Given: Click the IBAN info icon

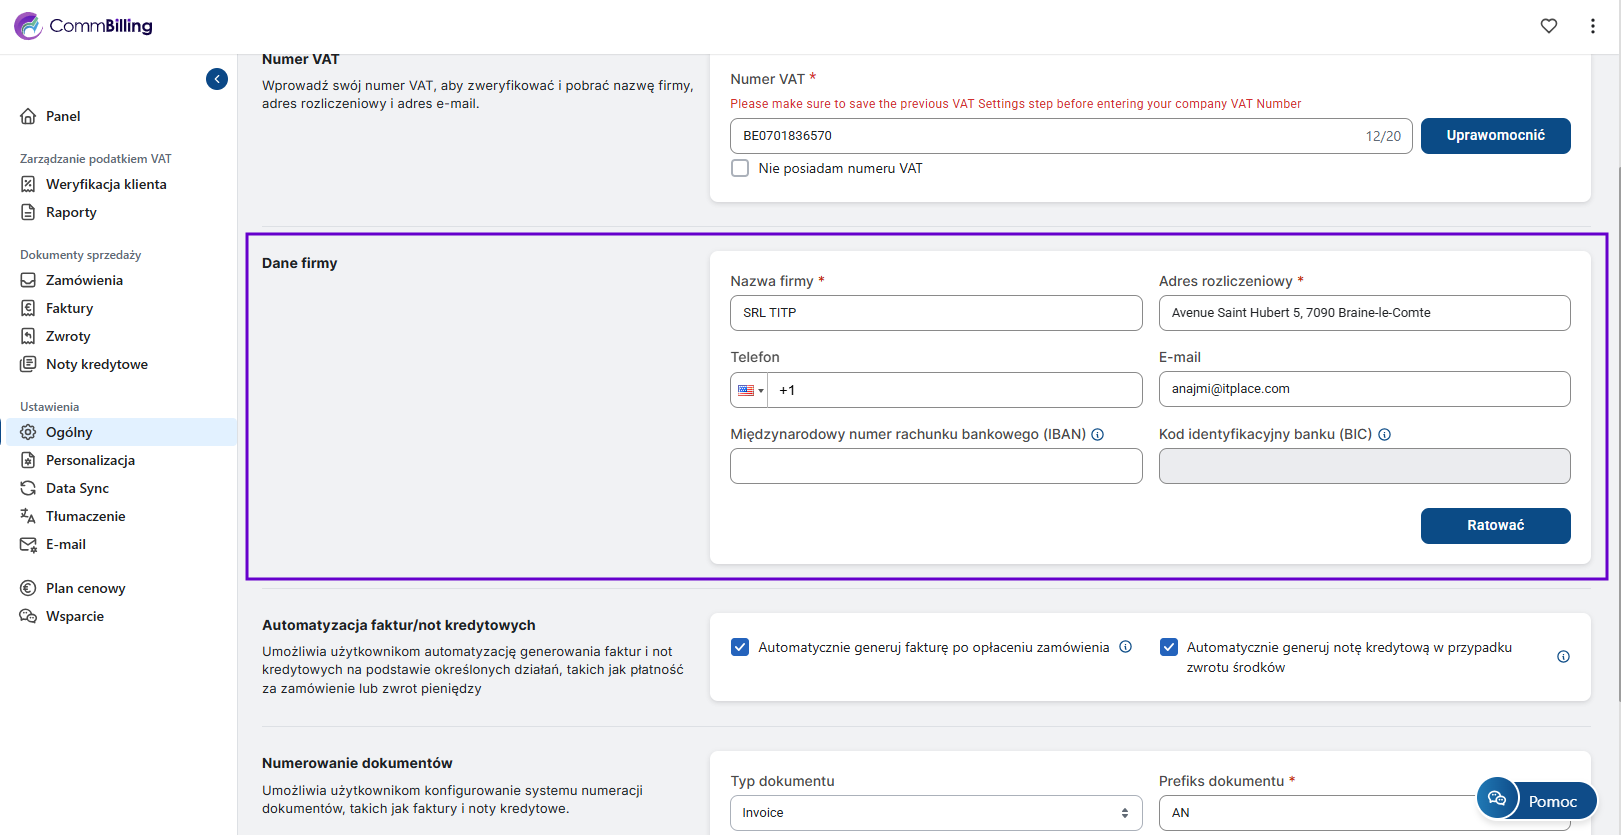Looking at the screenshot, I should click(x=1097, y=435).
